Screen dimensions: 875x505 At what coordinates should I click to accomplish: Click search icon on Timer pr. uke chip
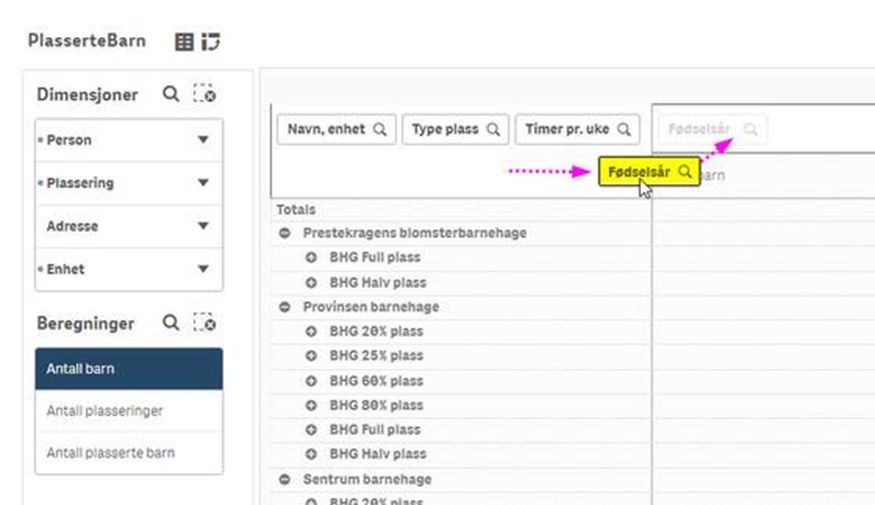(x=623, y=130)
